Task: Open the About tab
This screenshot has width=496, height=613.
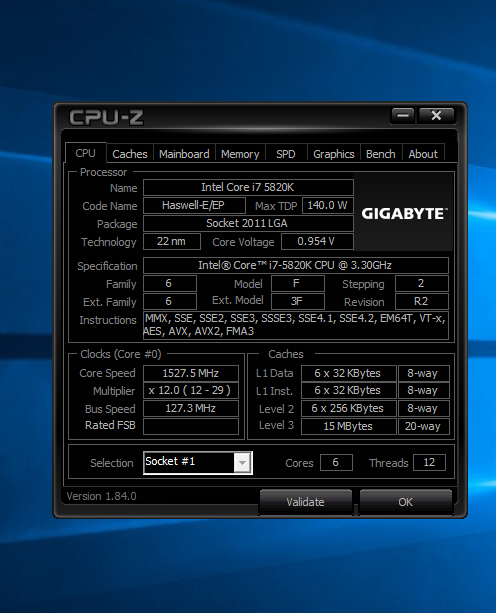Action: tap(423, 154)
